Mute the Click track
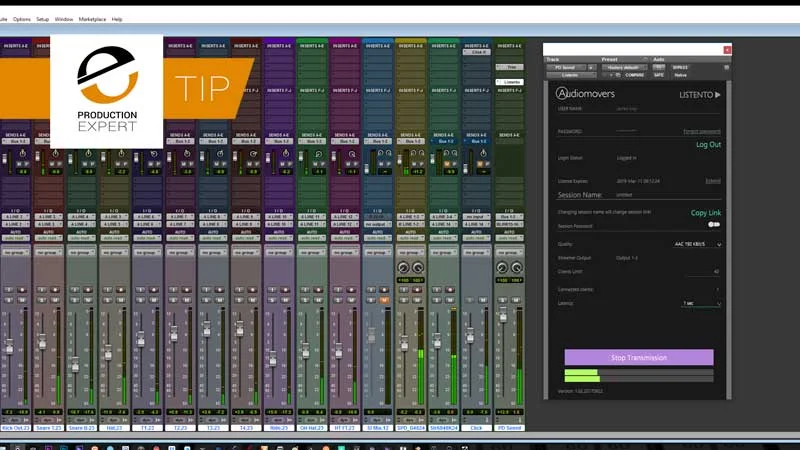Image resolution: width=800 pixels, height=450 pixels. (483, 300)
